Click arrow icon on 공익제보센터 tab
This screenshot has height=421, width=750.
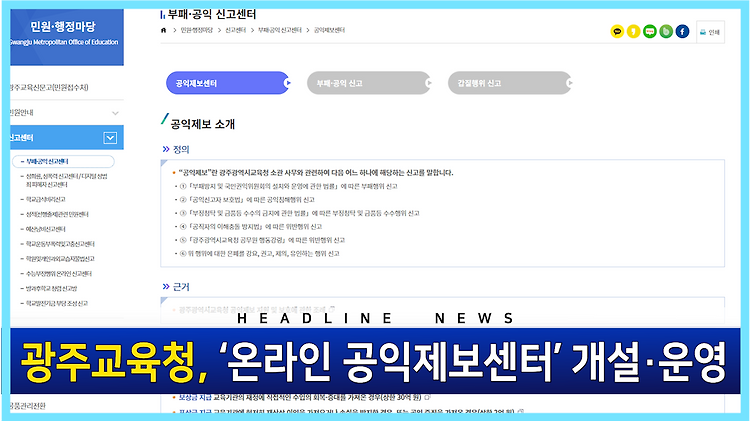click(287, 83)
